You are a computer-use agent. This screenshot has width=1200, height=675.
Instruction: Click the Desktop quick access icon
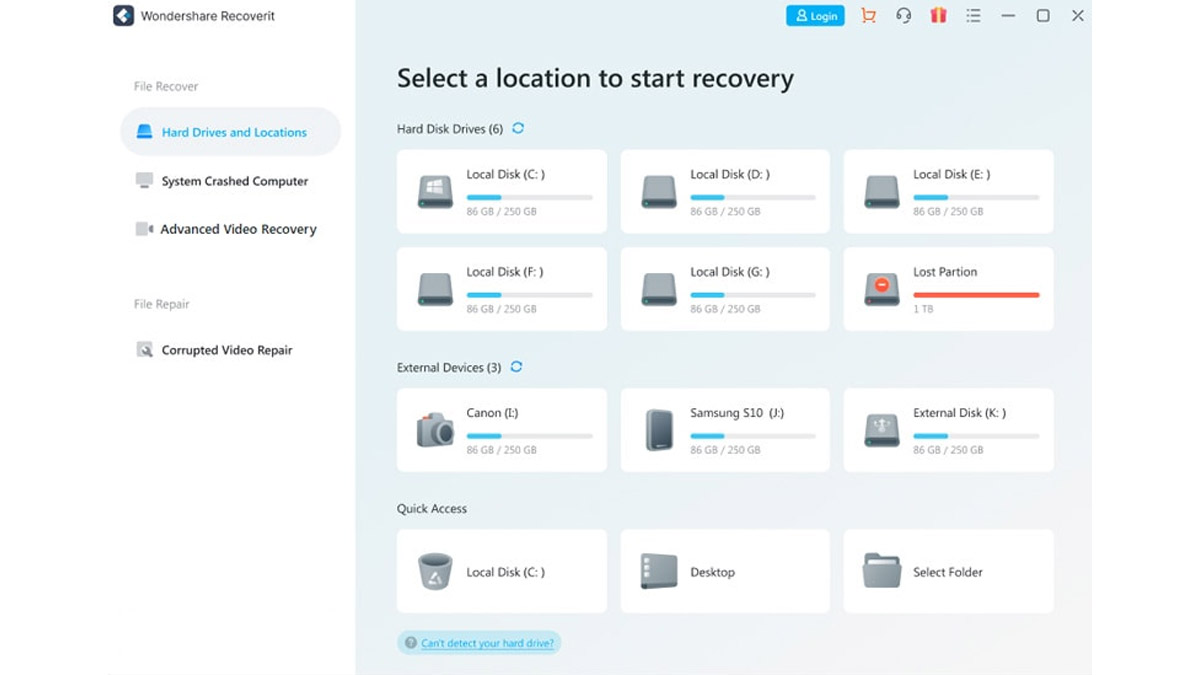point(659,572)
